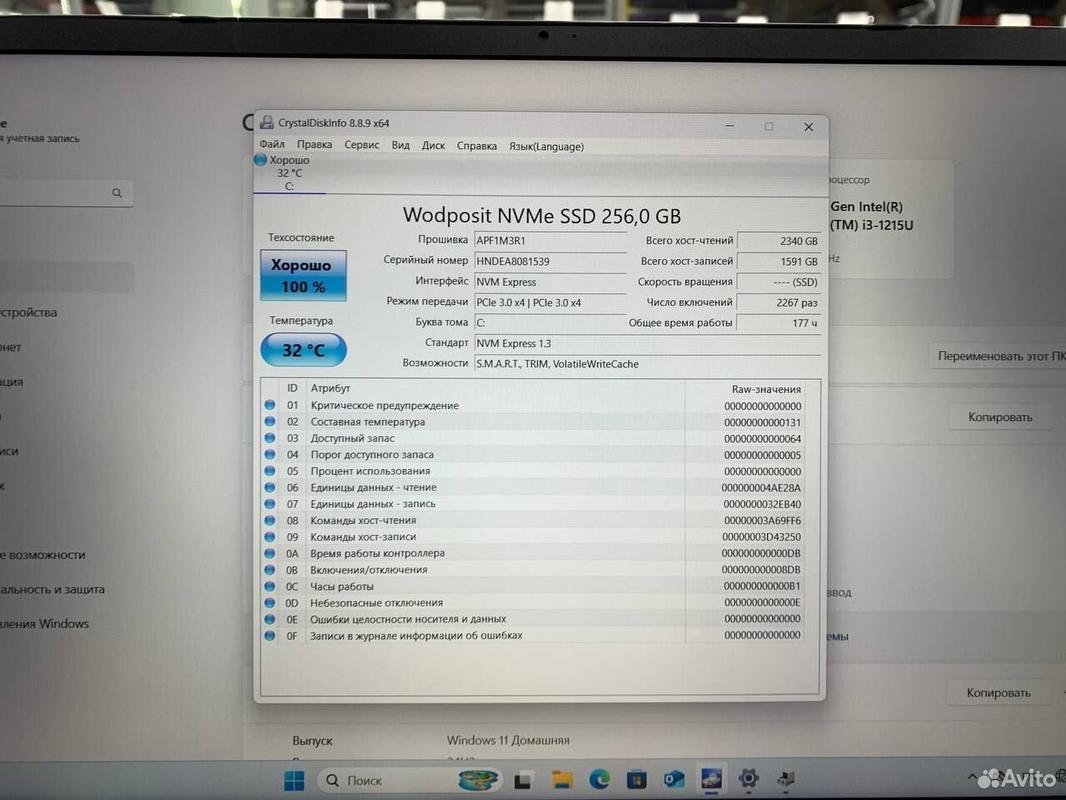
Task: Open the Диск menu
Action: tap(433, 145)
